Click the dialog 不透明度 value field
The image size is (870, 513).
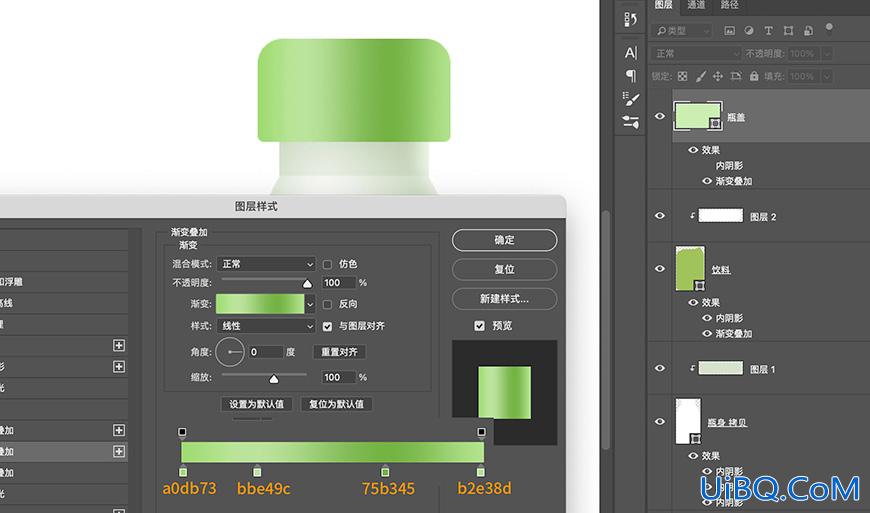pos(338,283)
